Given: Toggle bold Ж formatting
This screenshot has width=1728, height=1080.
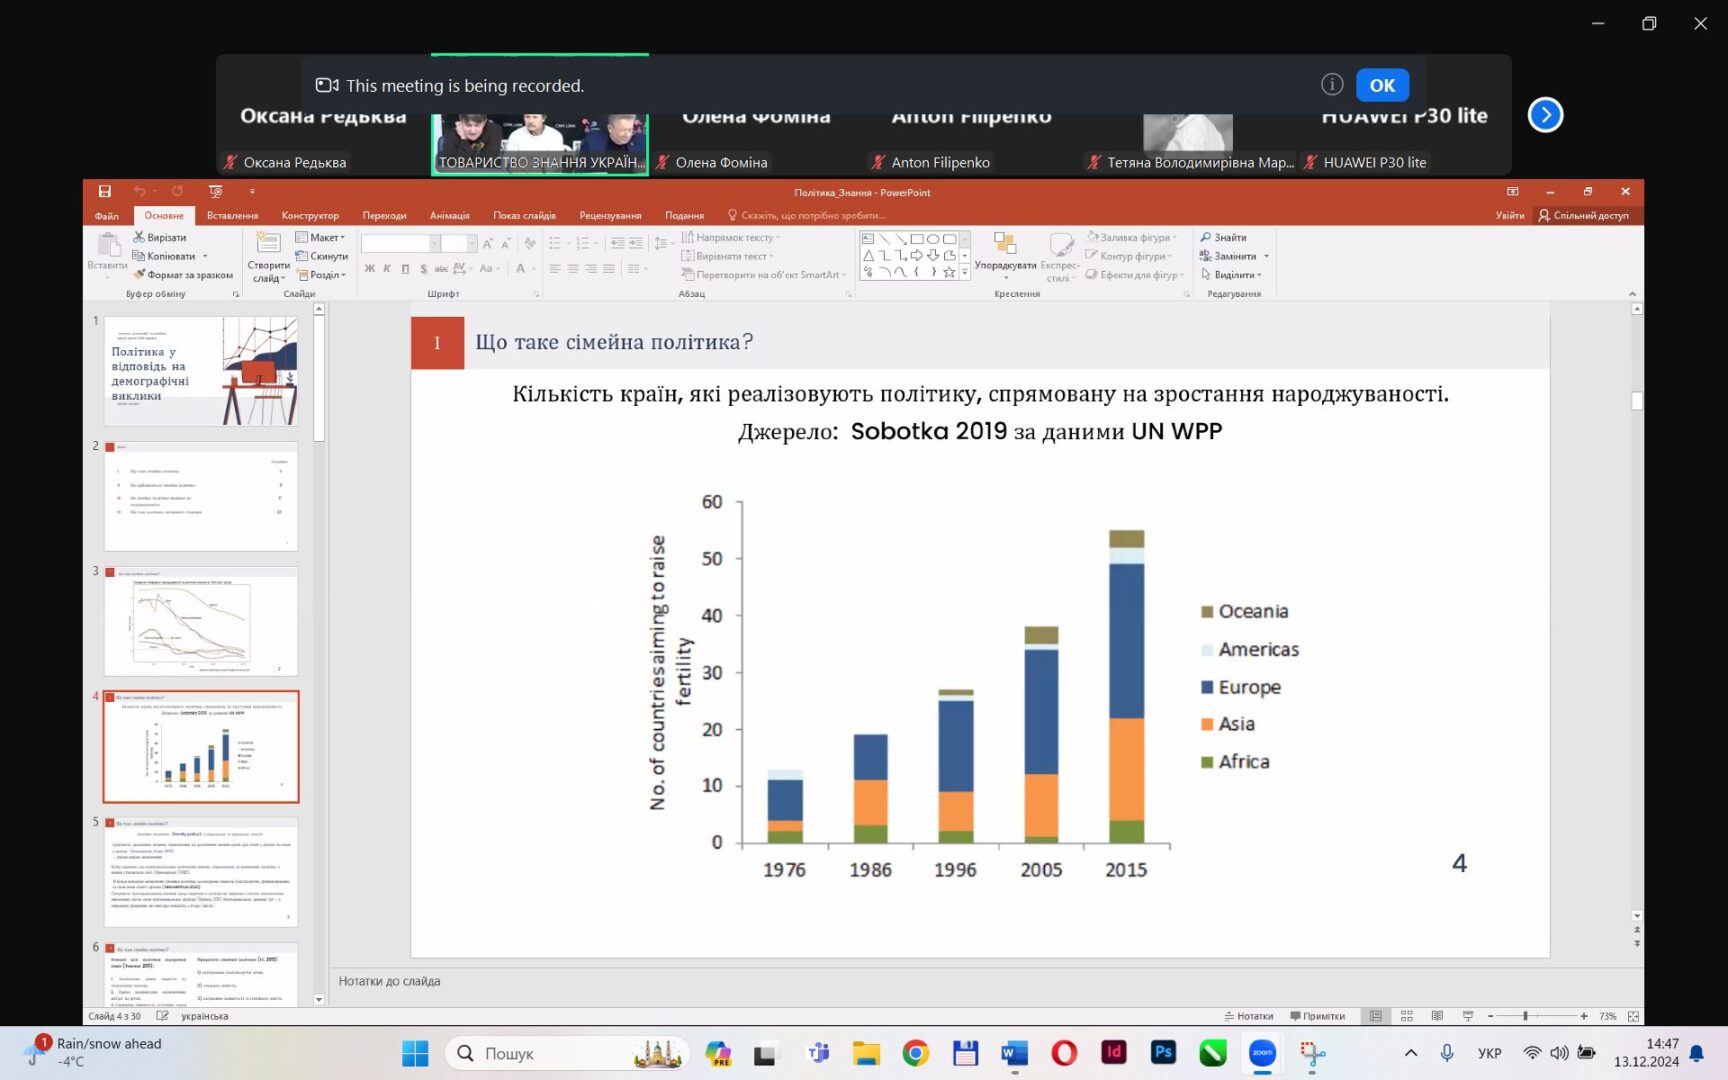Looking at the screenshot, I should click(370, 268).
